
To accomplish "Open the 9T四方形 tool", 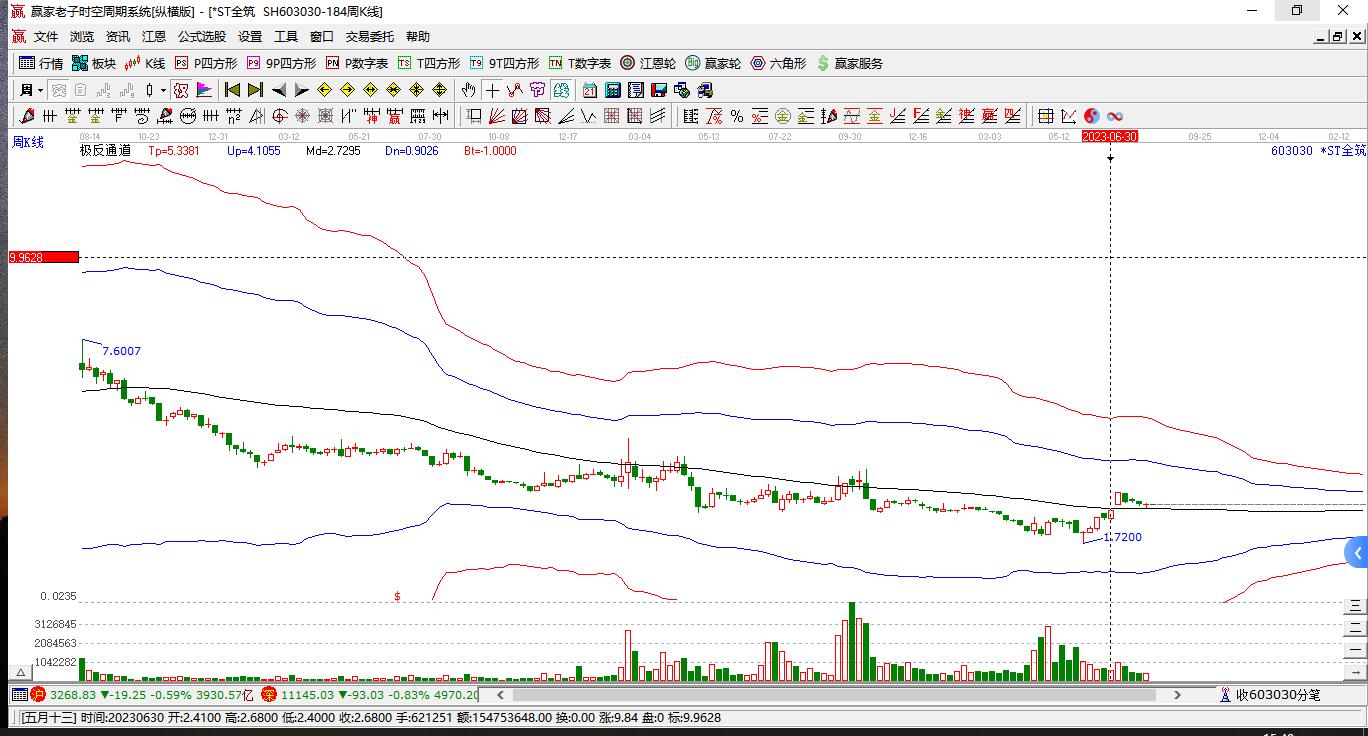I will [505, 63].
